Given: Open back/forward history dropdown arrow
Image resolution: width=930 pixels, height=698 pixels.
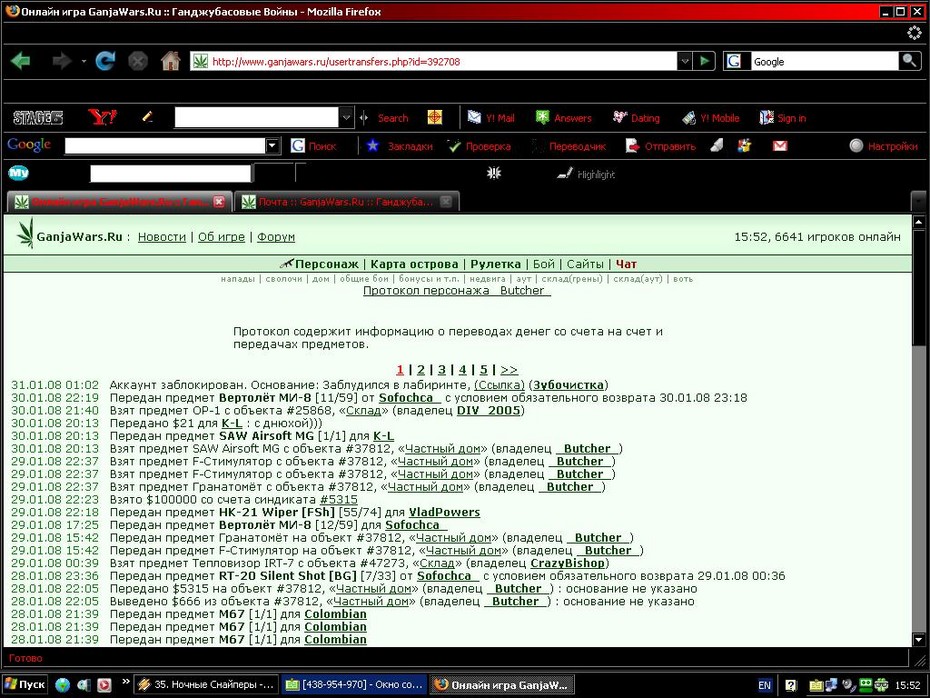Looking at the screenshot, I should tap(84, 61).
